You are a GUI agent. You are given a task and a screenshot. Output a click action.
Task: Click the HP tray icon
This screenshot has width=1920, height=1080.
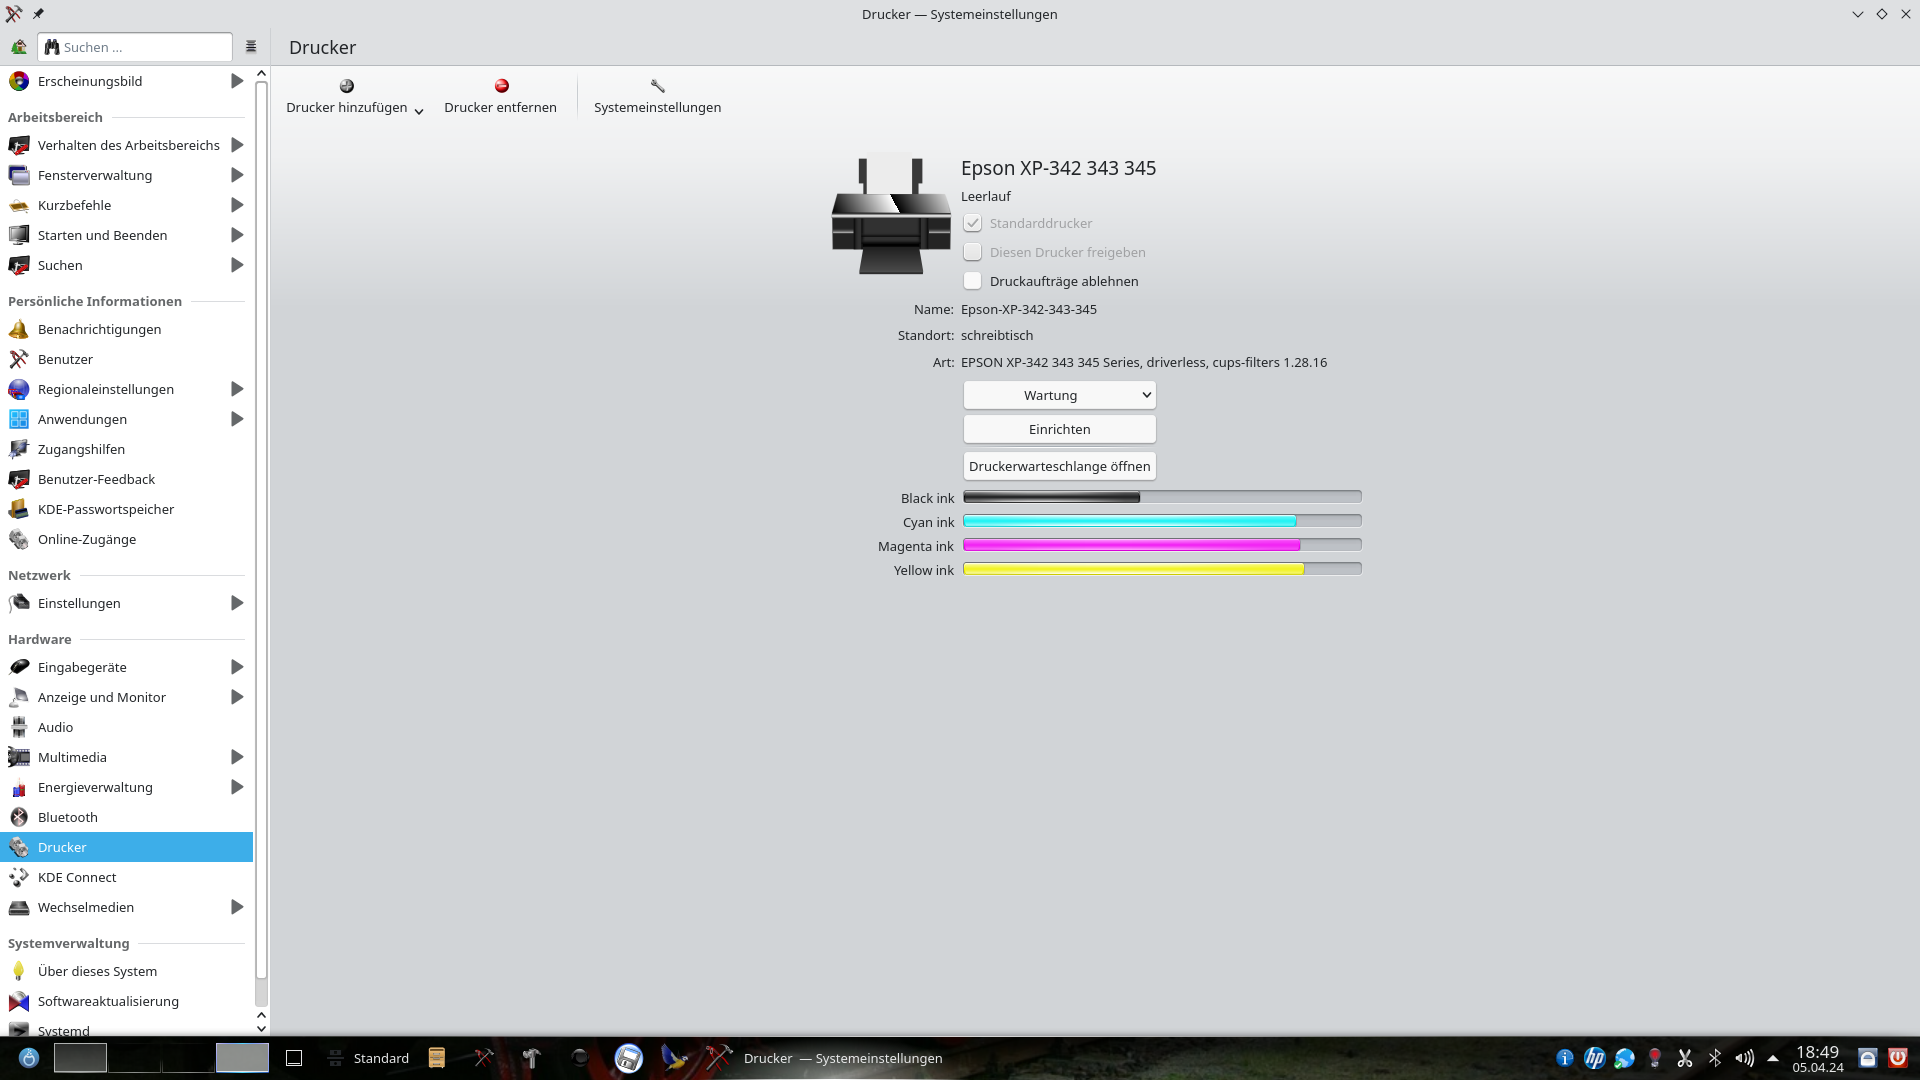1595,1058
